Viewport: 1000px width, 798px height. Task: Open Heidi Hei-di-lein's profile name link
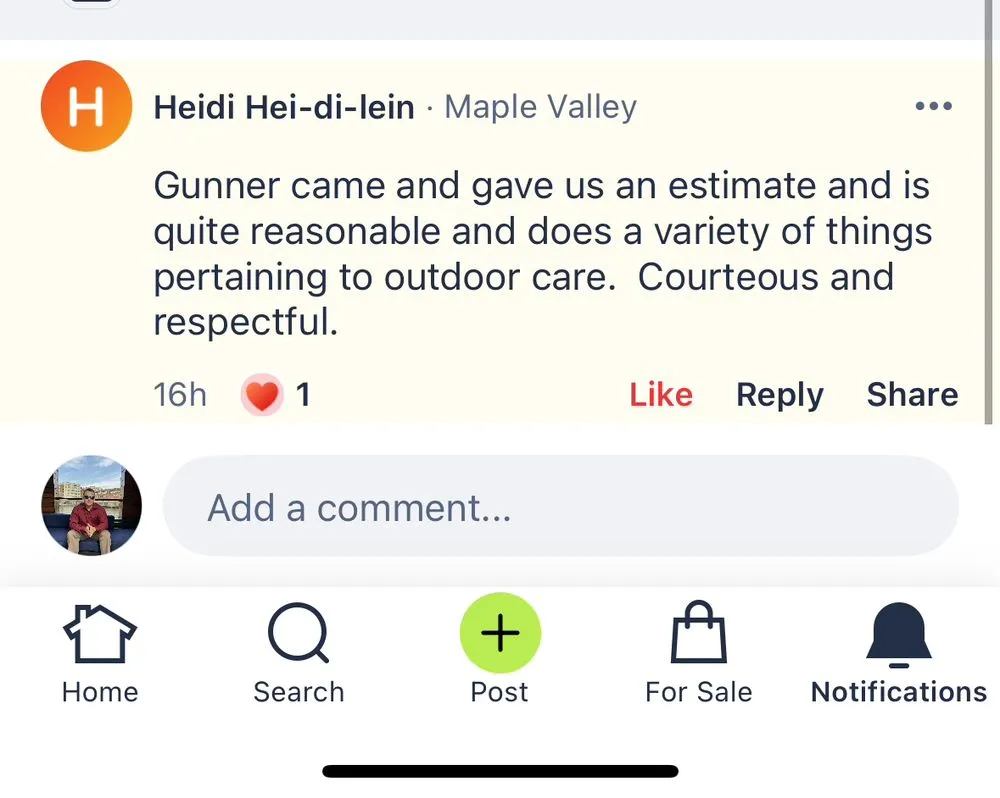pyautogui.click(x=284, y=107)
